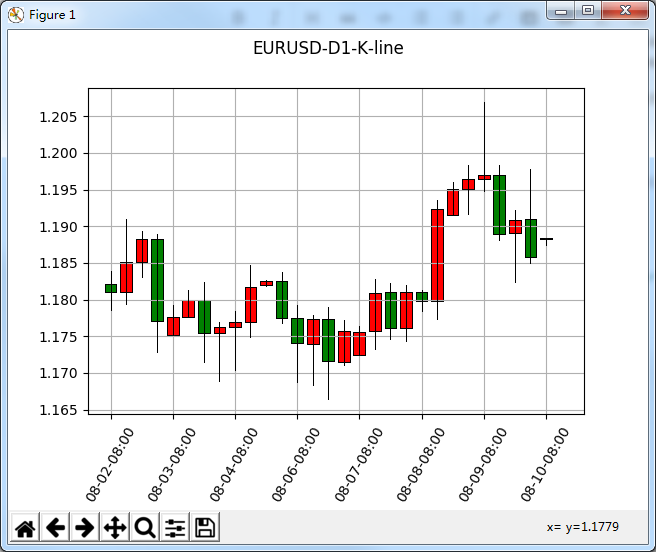Click the 1.170 y-axis label
This screenshot has height=552, width=656.
coord(58,373)
